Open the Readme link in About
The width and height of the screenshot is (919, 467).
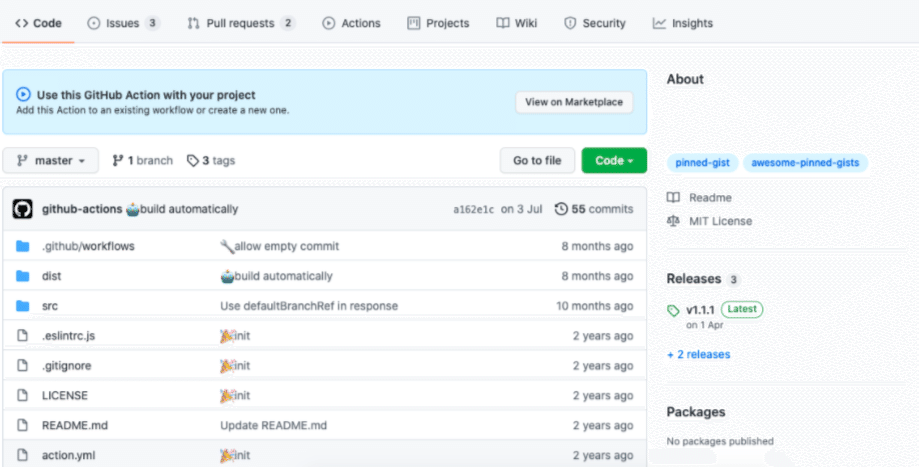[x=710, y=197]
